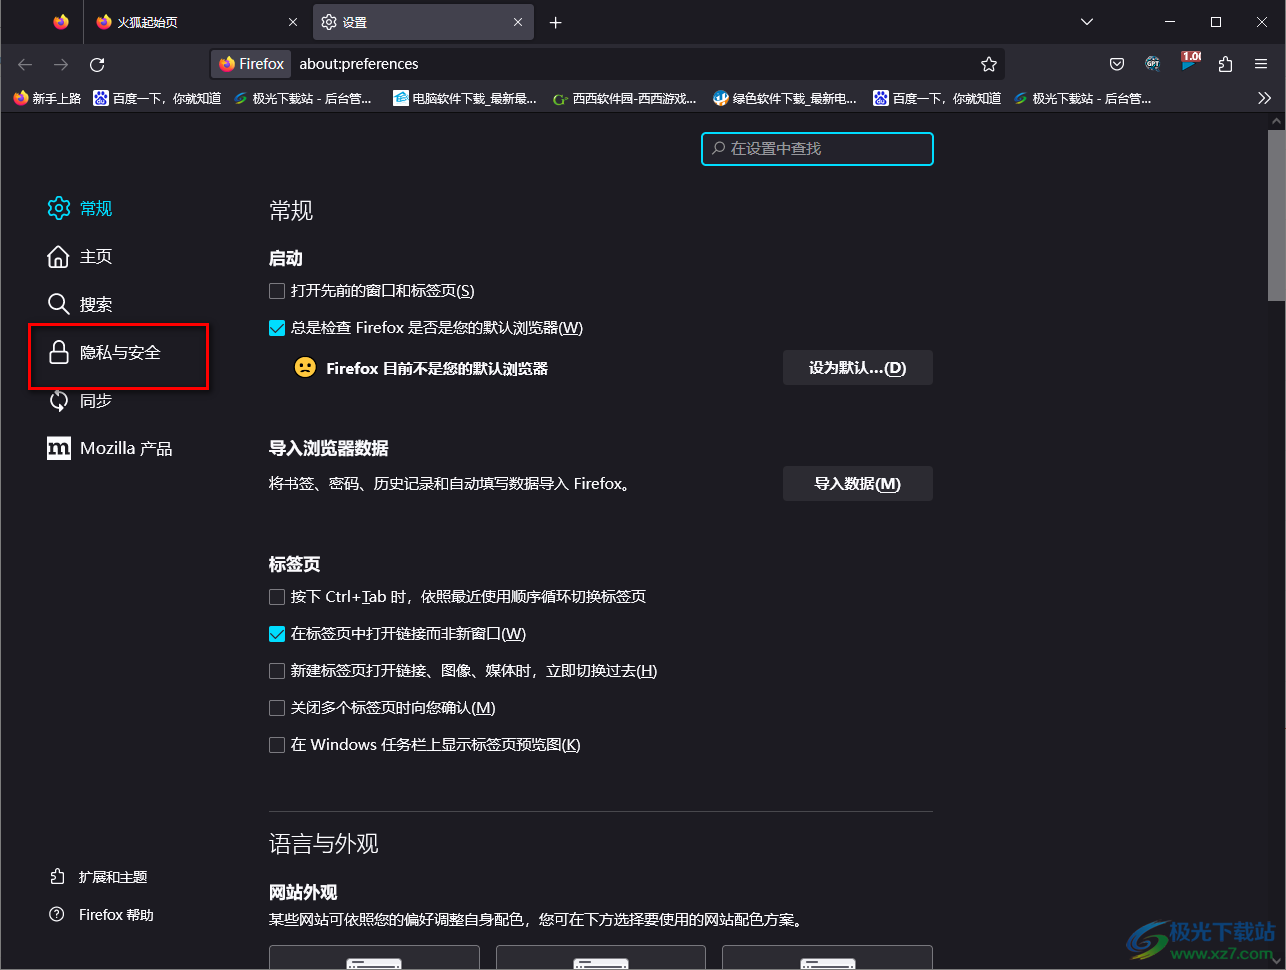Open the list all tabs dropdown arrow
This screenshot has width=1286, height=970.
[x=1087, y=22]
